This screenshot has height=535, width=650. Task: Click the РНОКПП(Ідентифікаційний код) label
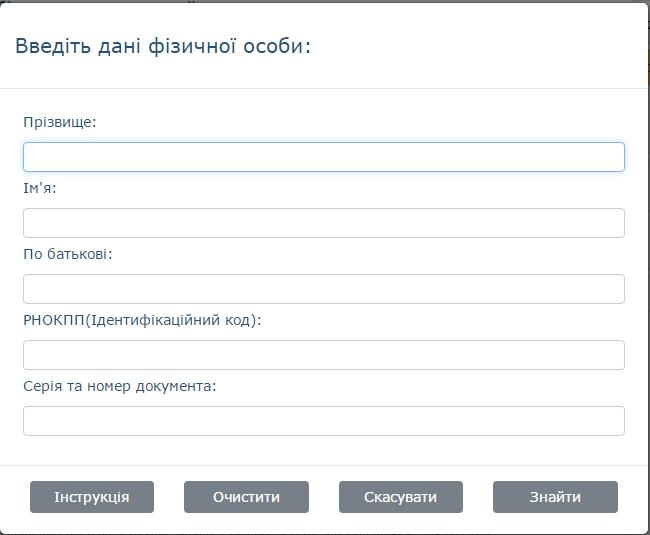142,320
